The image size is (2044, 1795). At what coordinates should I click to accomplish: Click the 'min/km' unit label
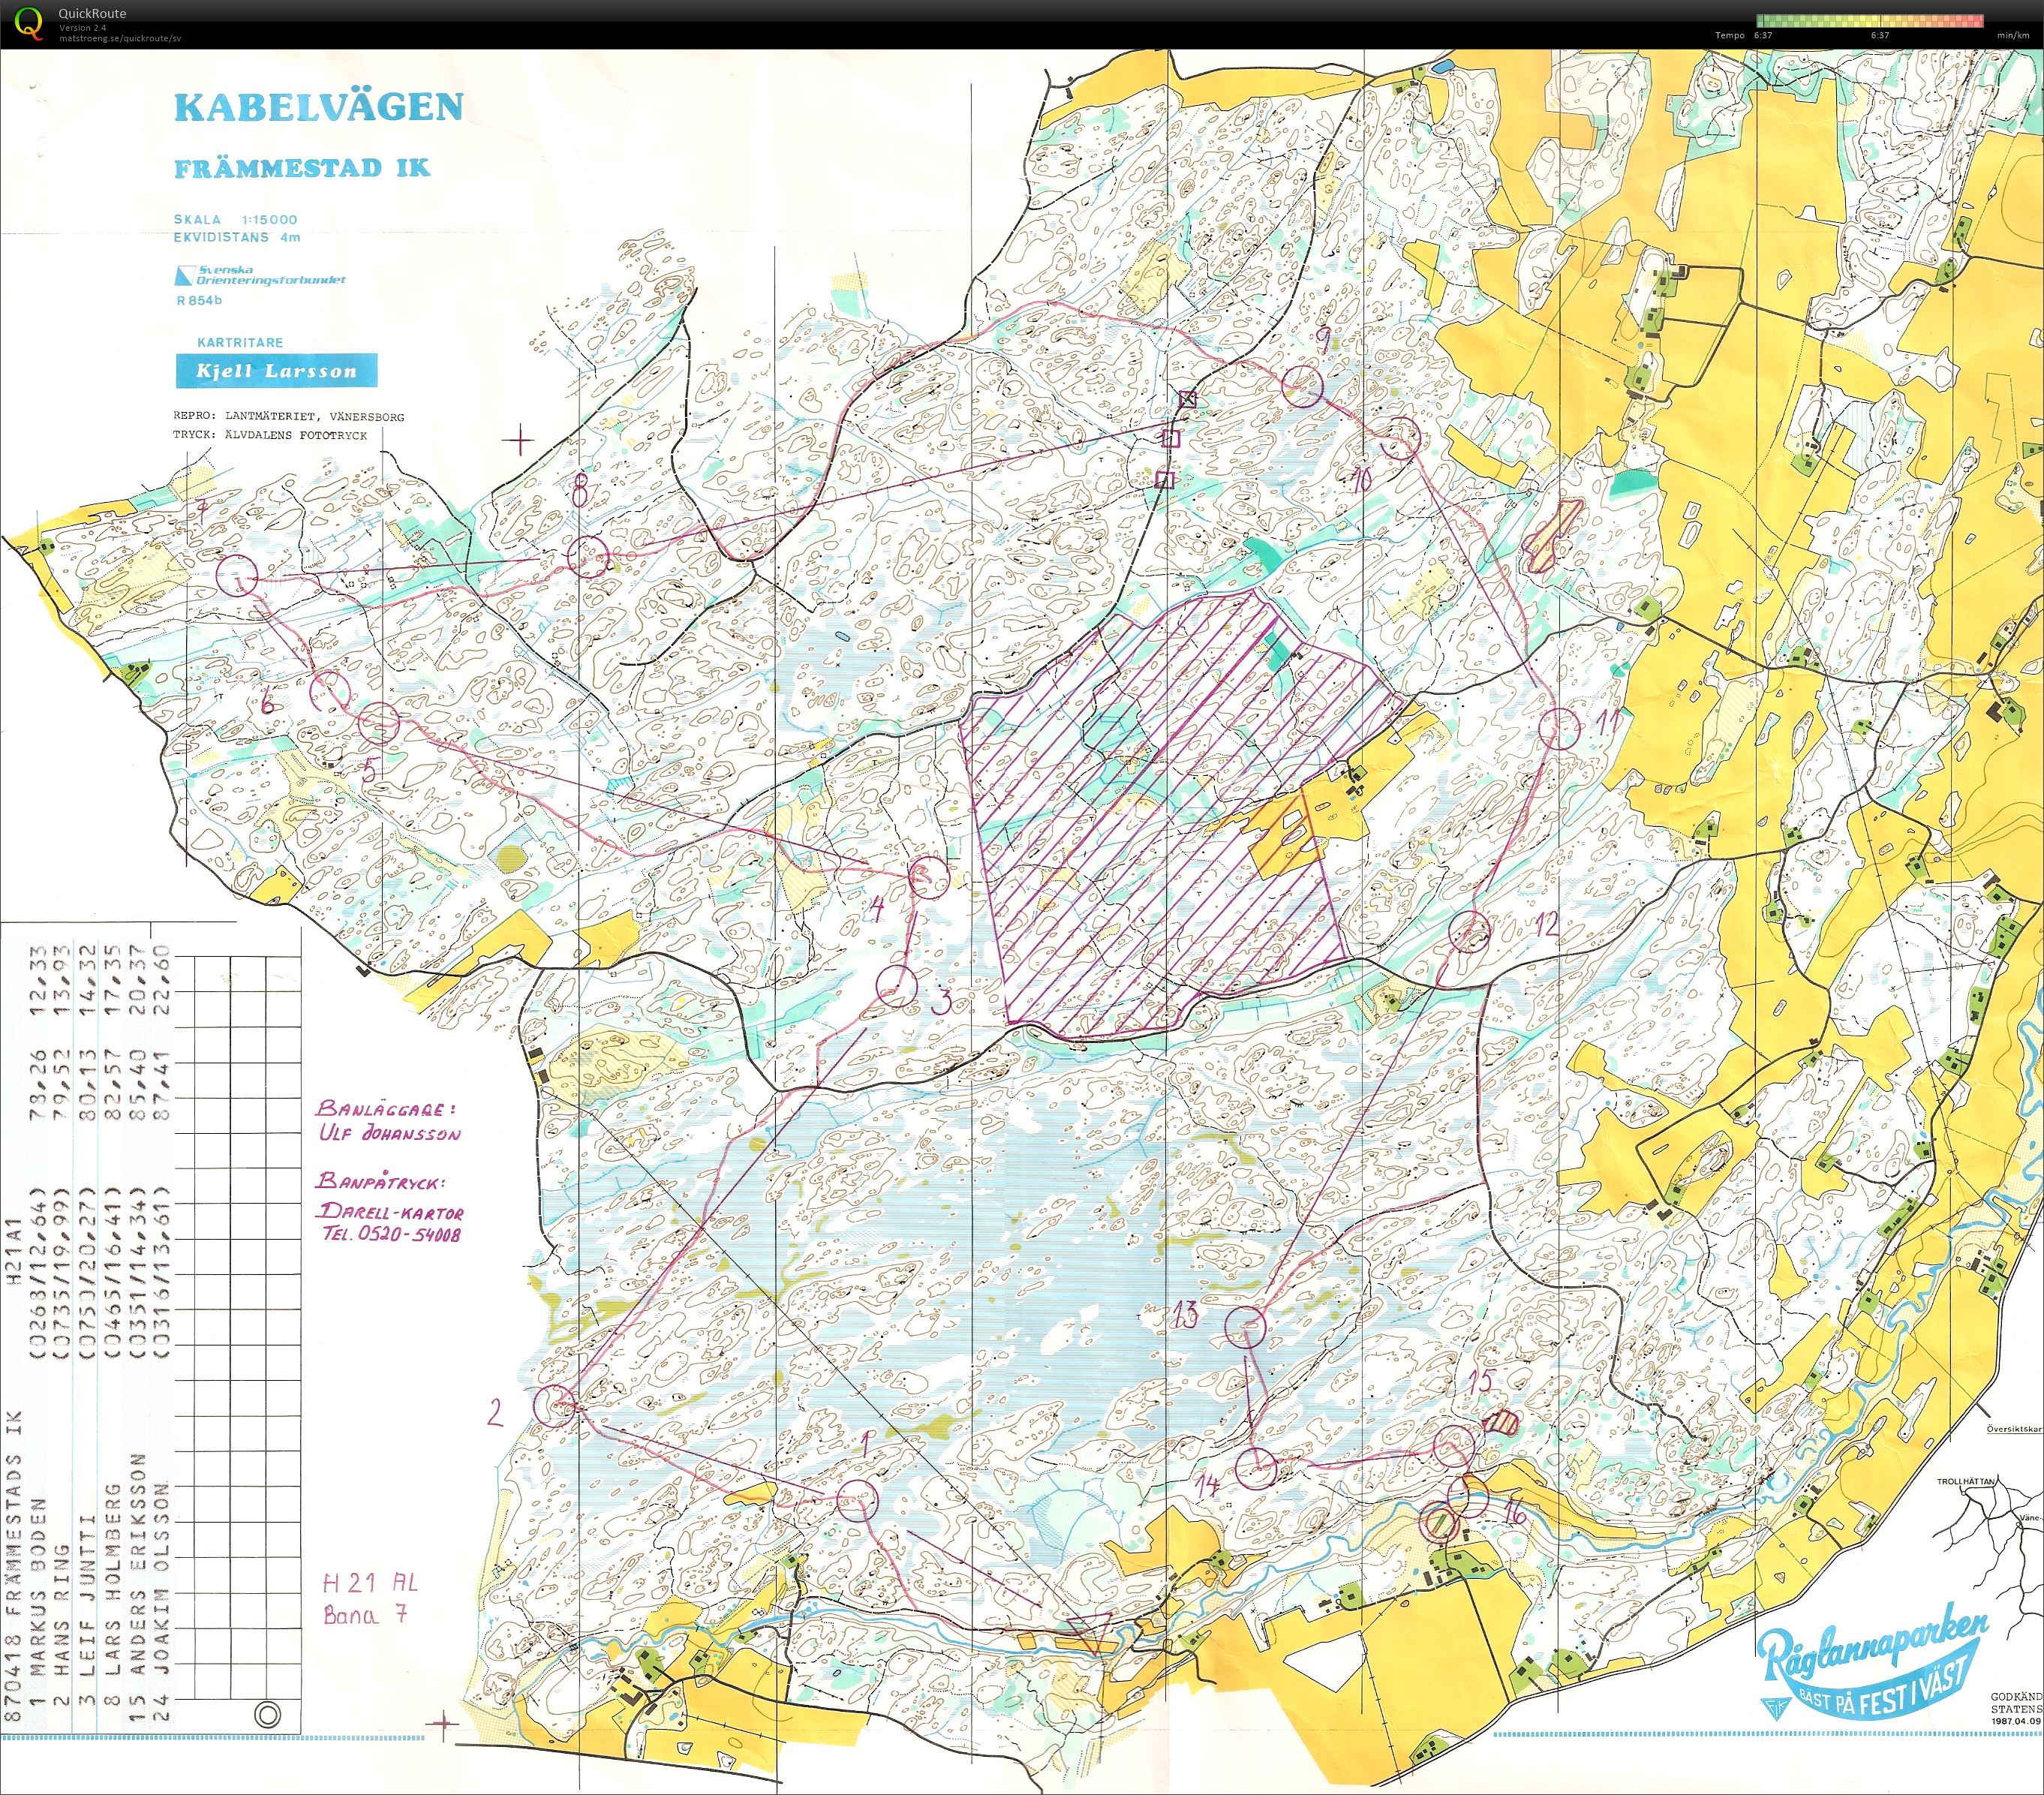point(2013,35)
